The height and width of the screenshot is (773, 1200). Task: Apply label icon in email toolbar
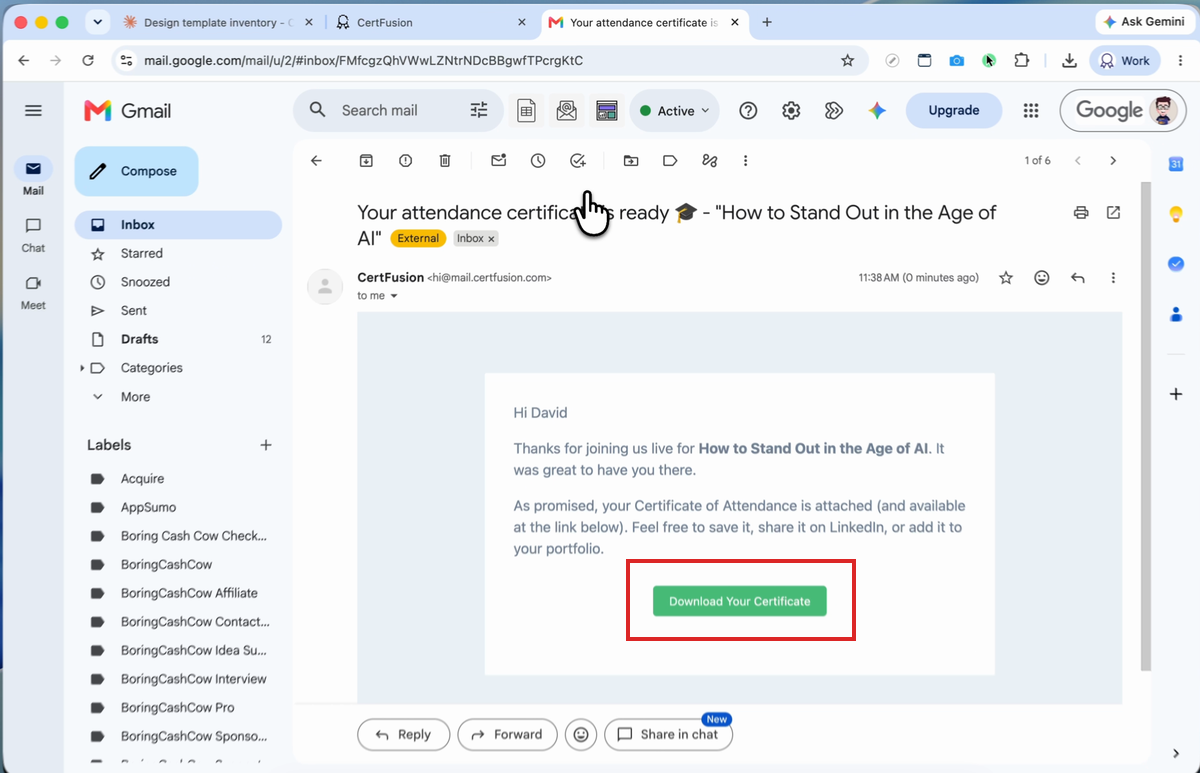pyautogui.click(x=670, y=161)
